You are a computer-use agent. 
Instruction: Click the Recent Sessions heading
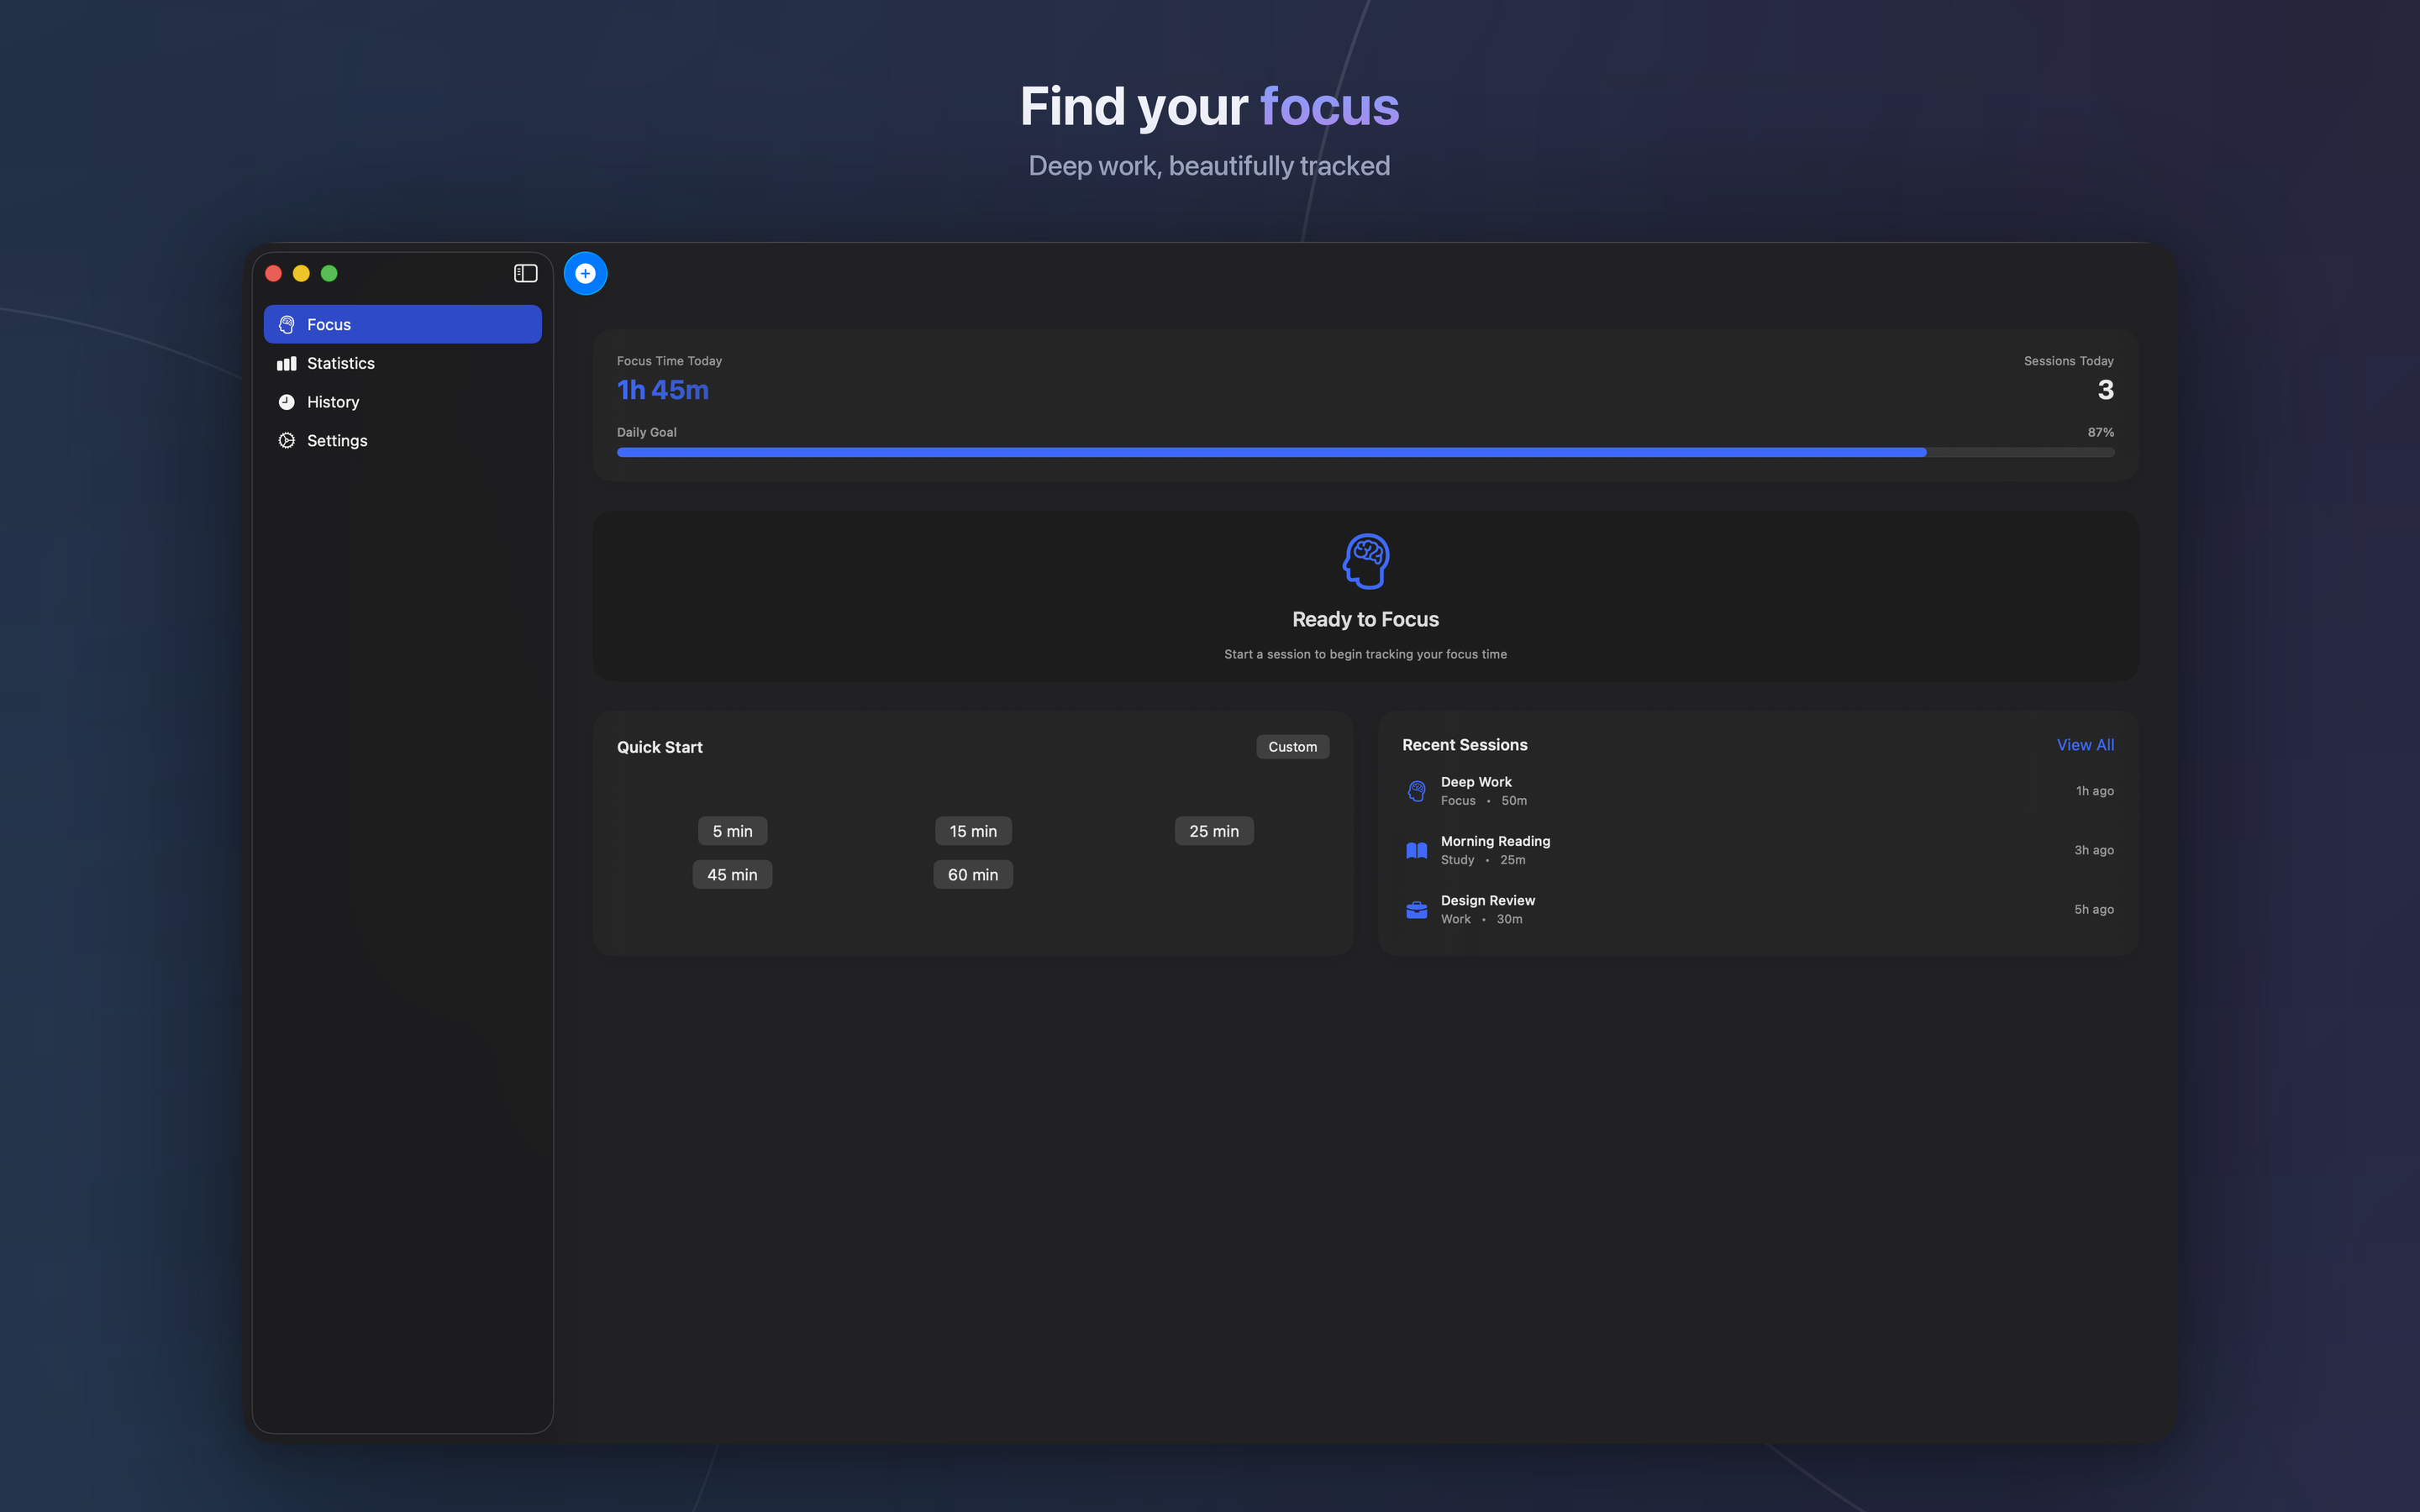[1464, 745]
